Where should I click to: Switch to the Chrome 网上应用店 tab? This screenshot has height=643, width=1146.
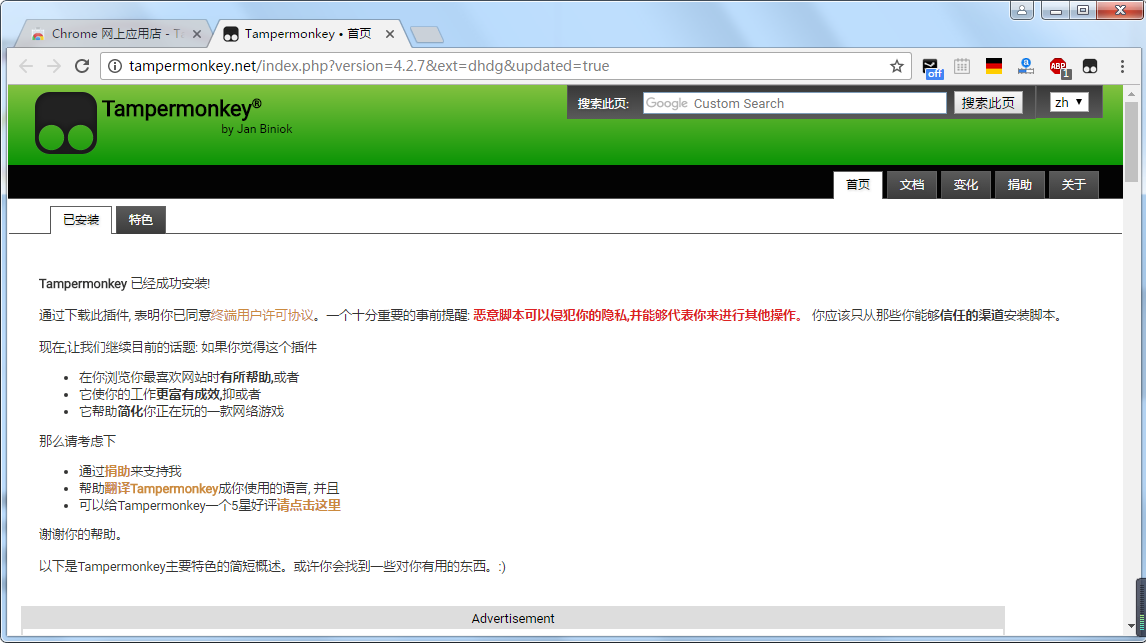pyautogui.click(x=113, y=34)
